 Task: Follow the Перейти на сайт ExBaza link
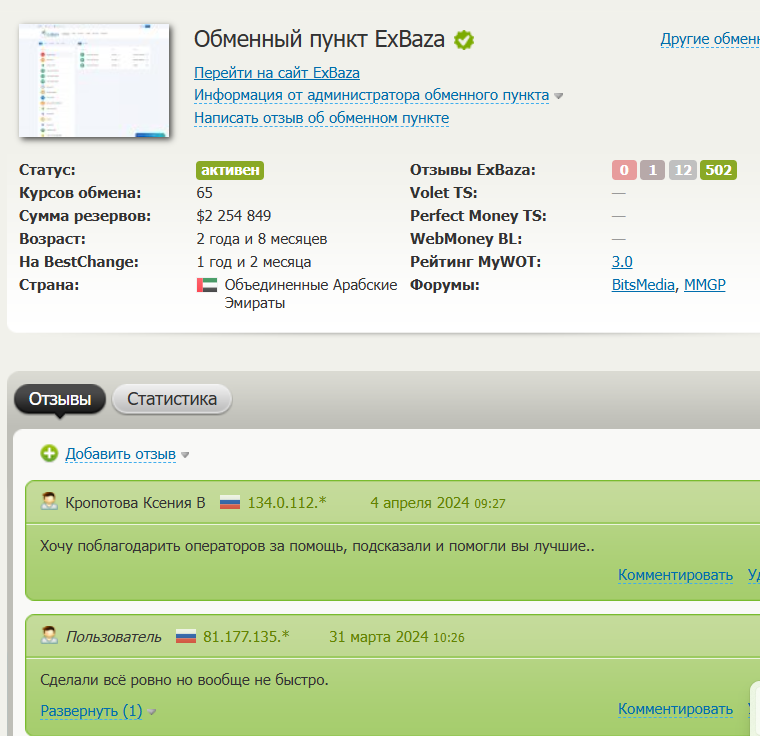[277, 73]
